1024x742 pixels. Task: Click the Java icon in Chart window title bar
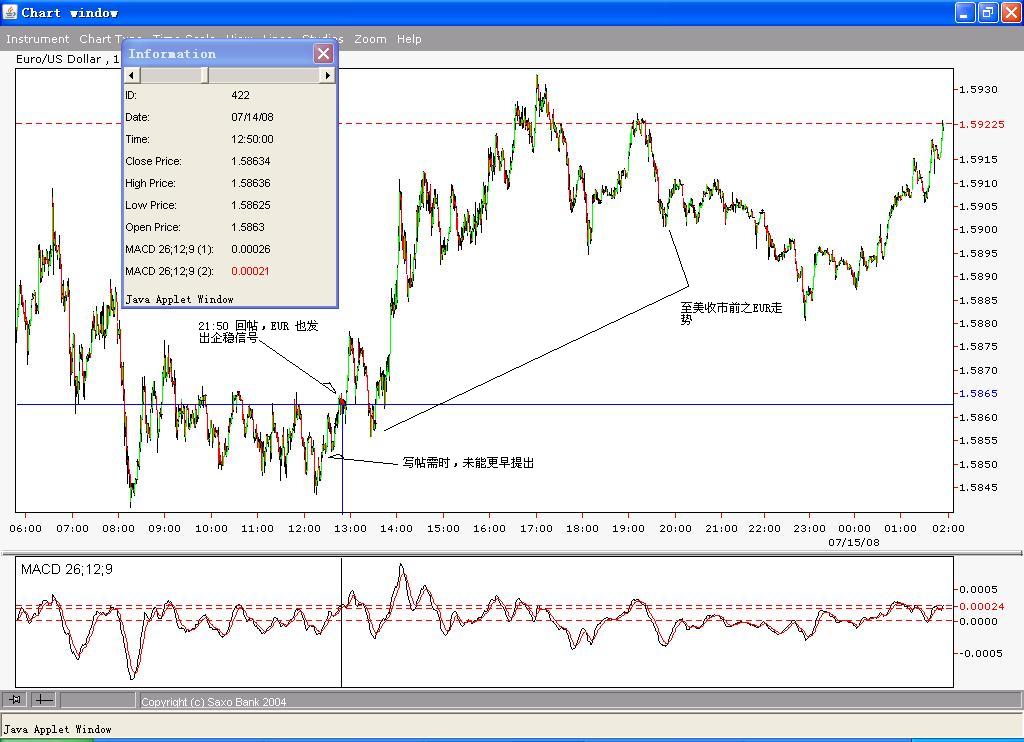click(x=10, y=12)
